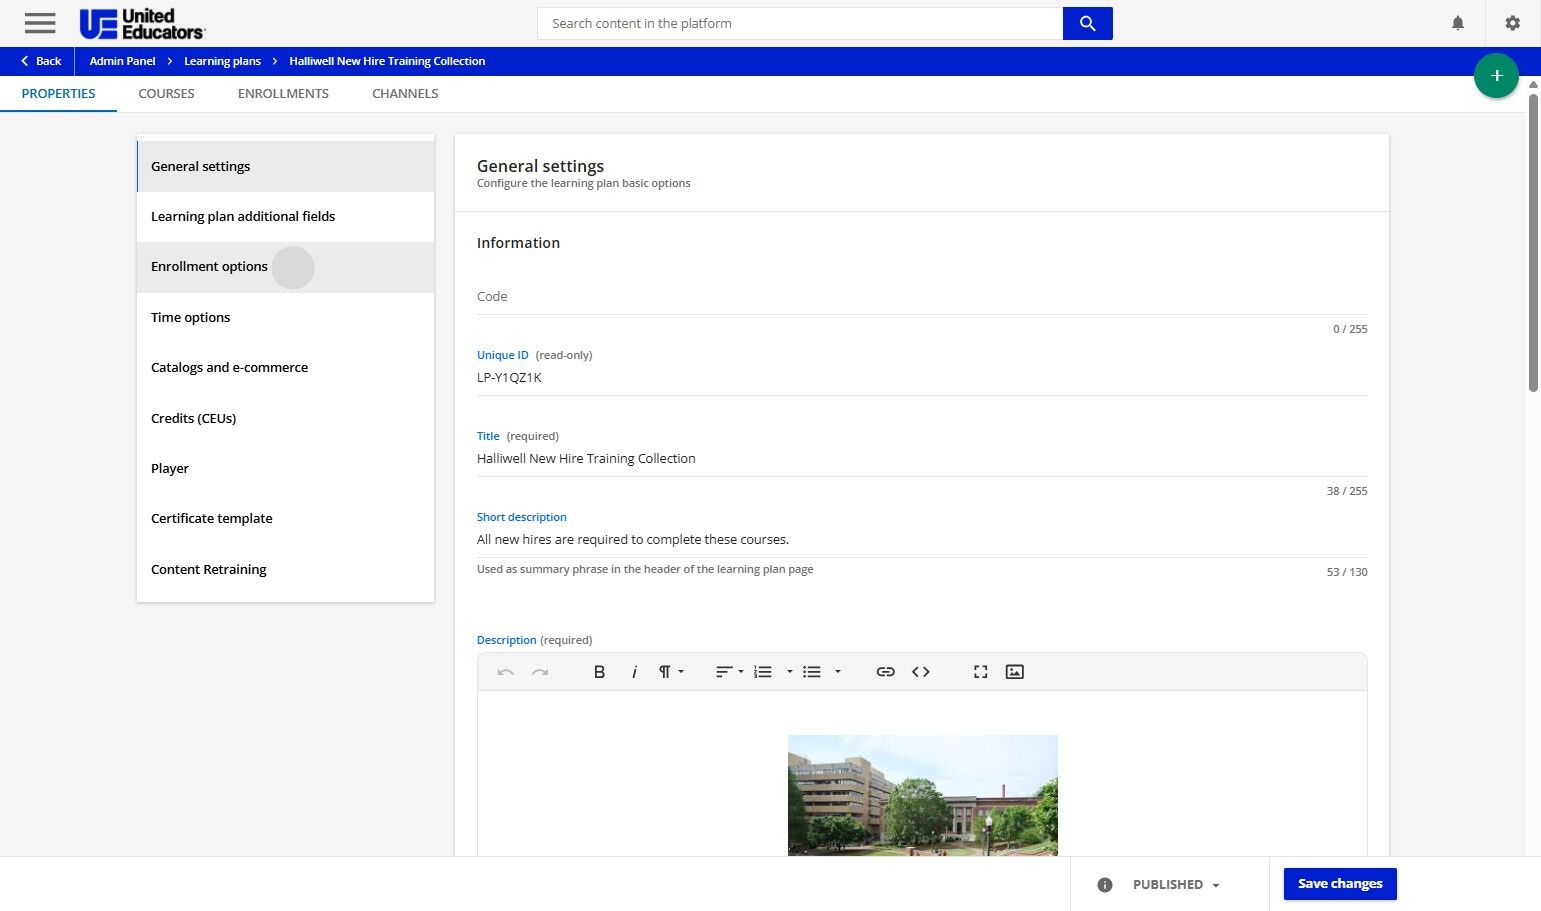
Task: Click the United Educators logo
Action: 142,23
